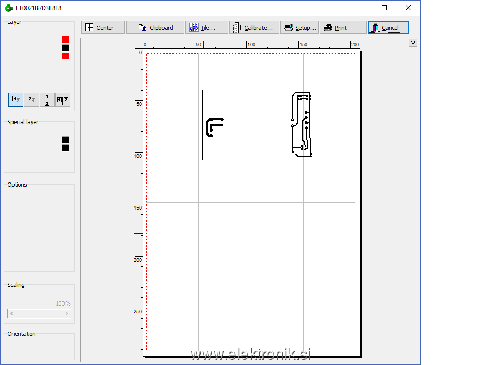Viewport: 500px width, 365px height.
Task: Click the topmost red layer color swatch
Action: [65, 39]
